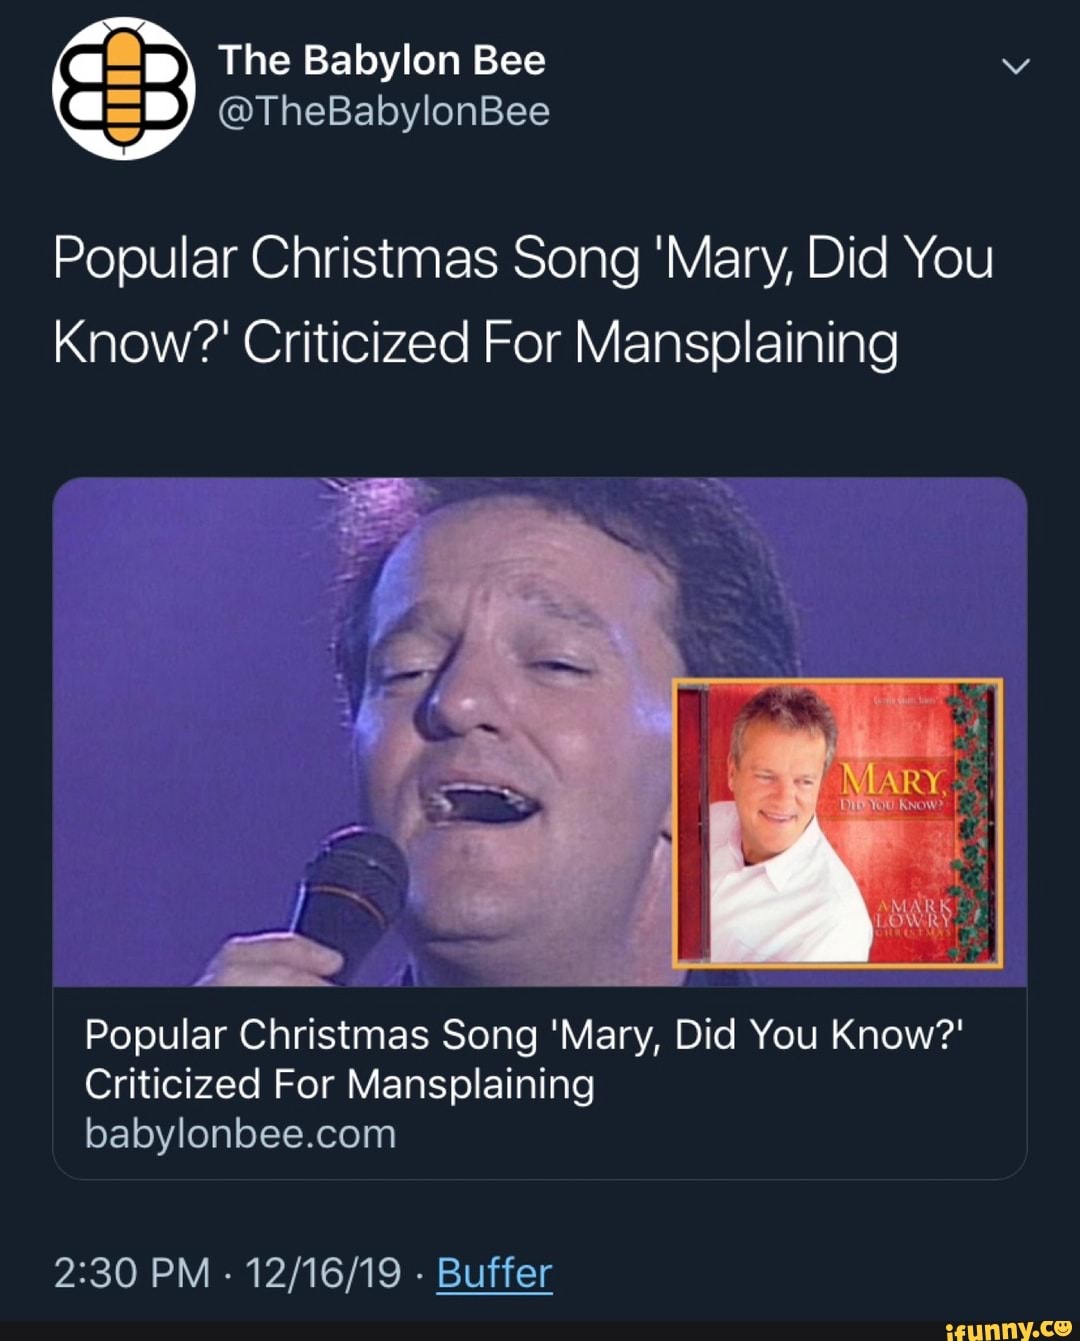Click The Babylon Bee display name
Image resolution: width=1080 pixels, height=1341 pixels.
click(382, 60)
